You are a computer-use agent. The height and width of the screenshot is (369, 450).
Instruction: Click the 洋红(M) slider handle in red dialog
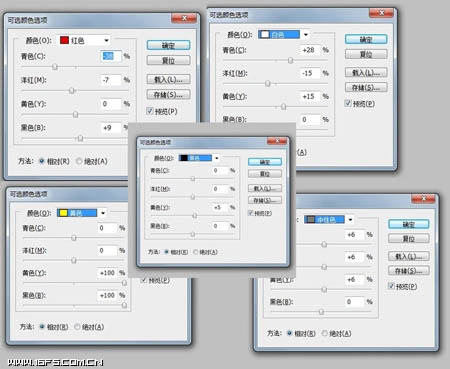click(x=71, y=90)
